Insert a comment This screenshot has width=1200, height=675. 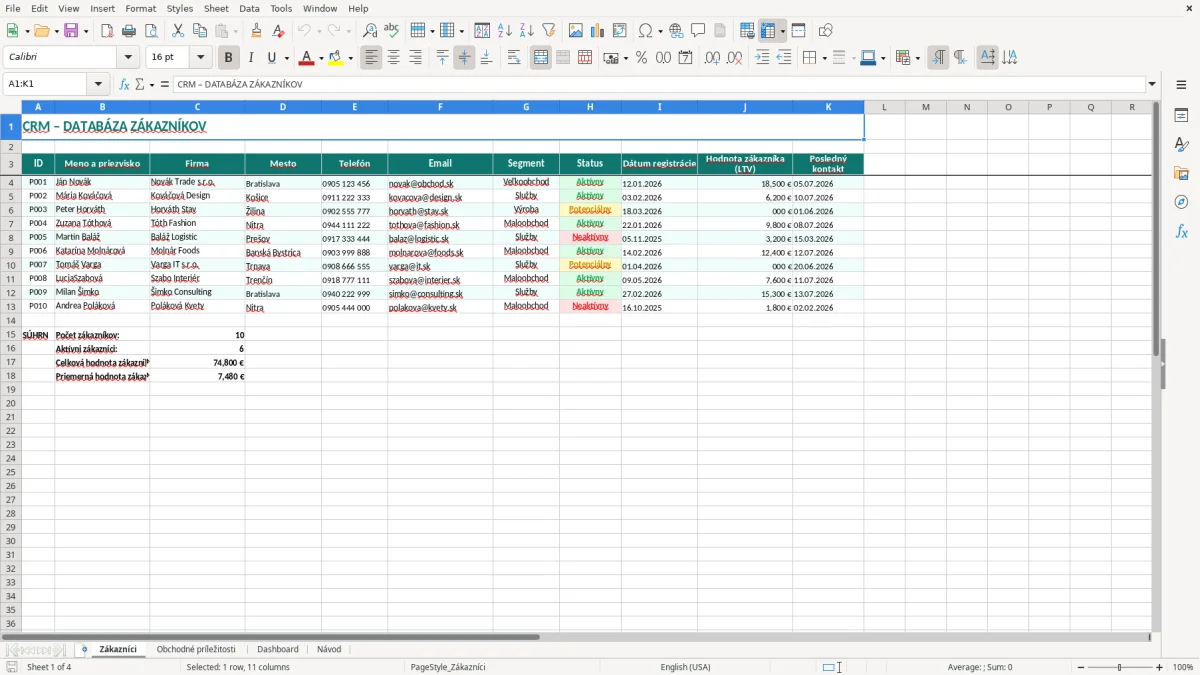click(698, 31)
